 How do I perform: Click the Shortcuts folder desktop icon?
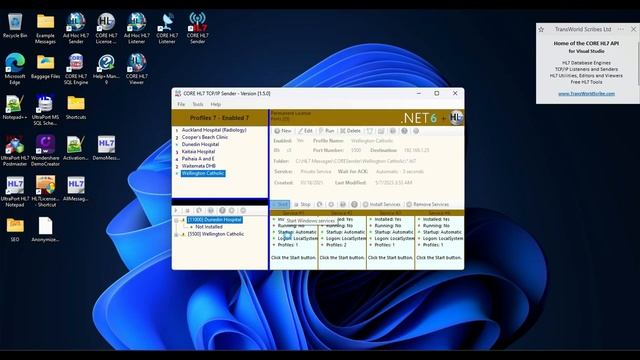coord(76,107)
